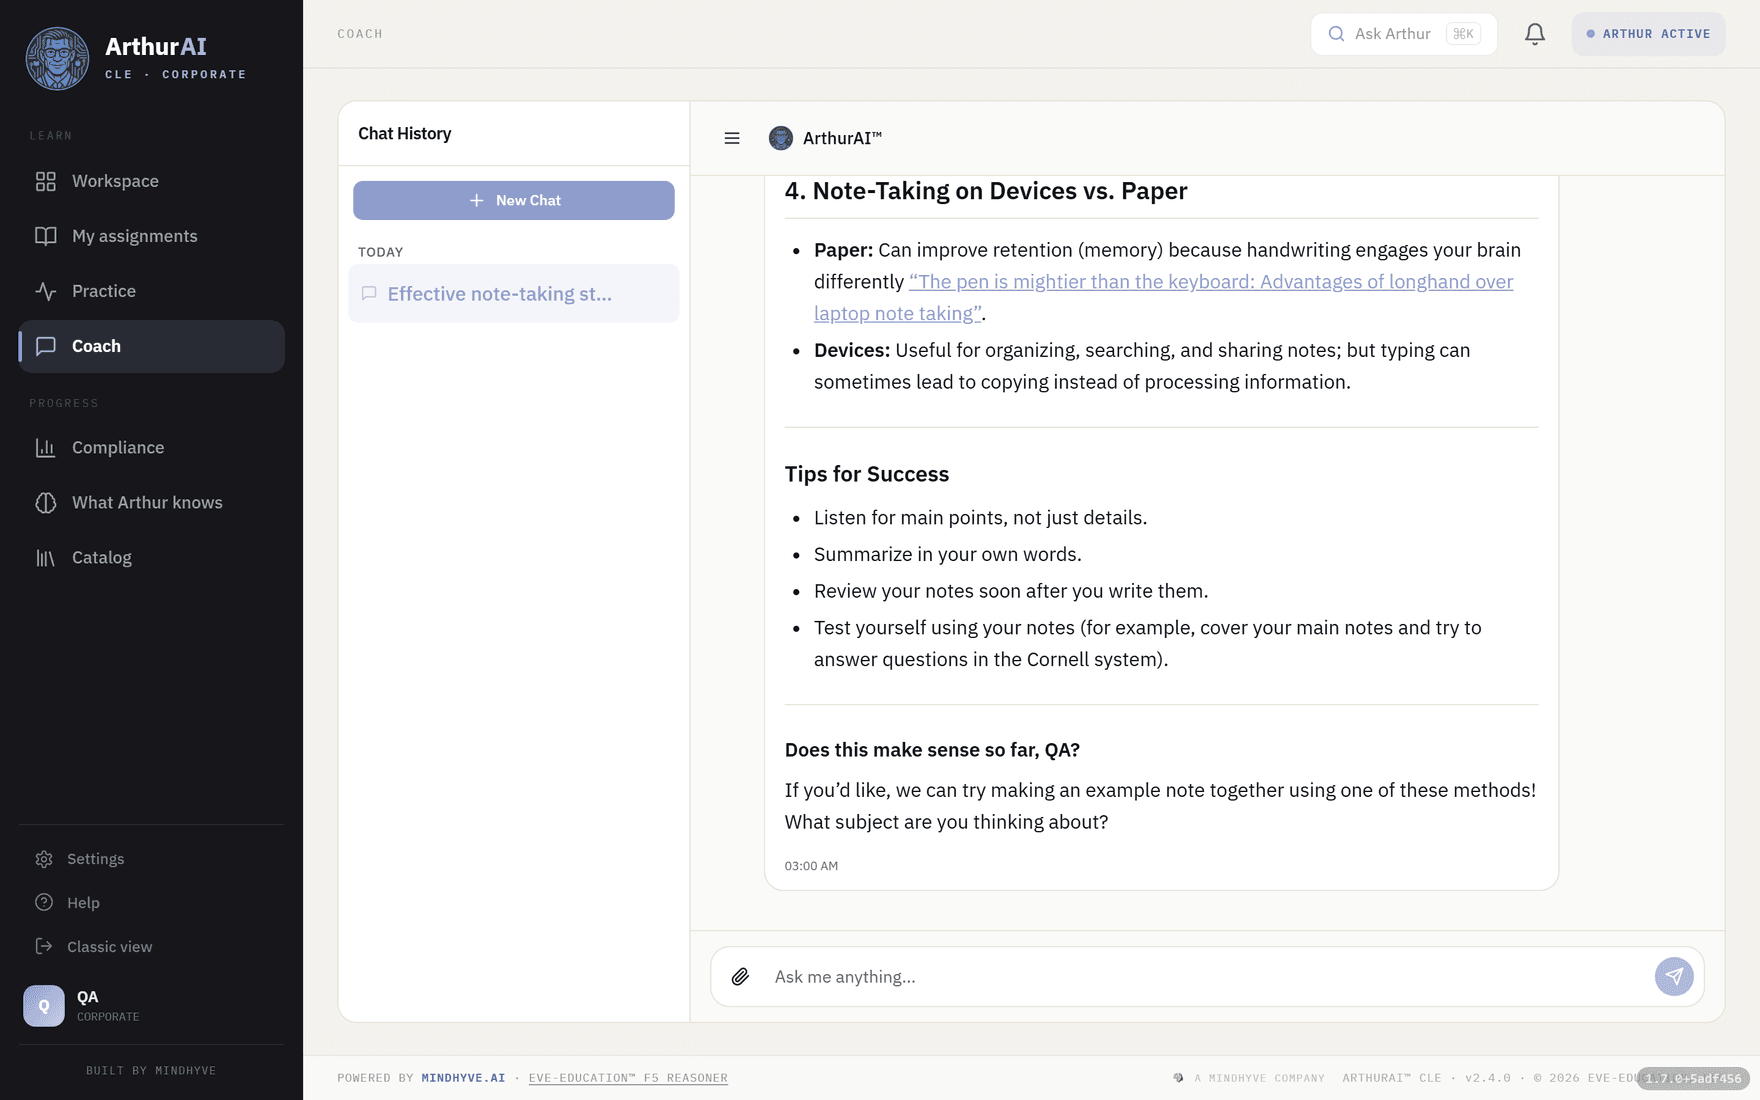This screenshot has height=1100, width=1760.
Task: Click the Ask Arthur search field
Action: (1404, 34)
